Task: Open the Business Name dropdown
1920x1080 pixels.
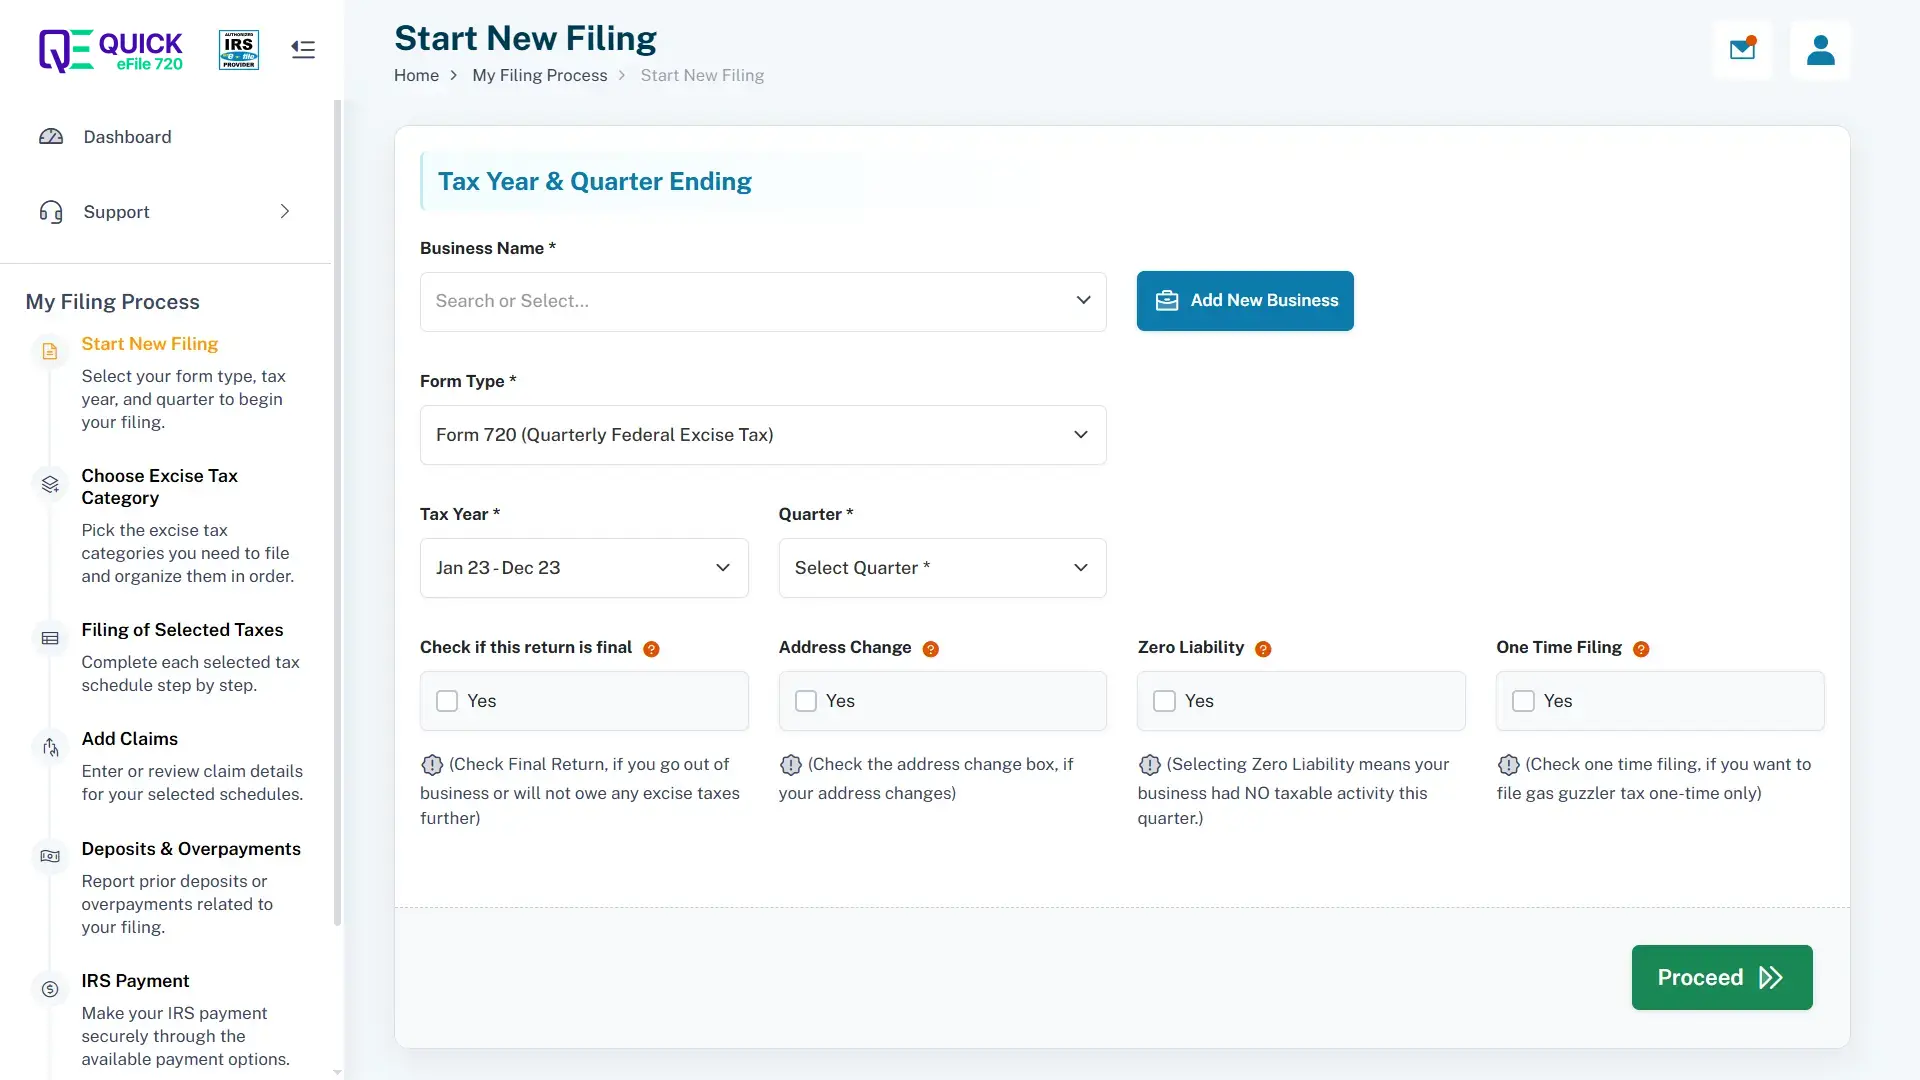Action: pos(762,301)
